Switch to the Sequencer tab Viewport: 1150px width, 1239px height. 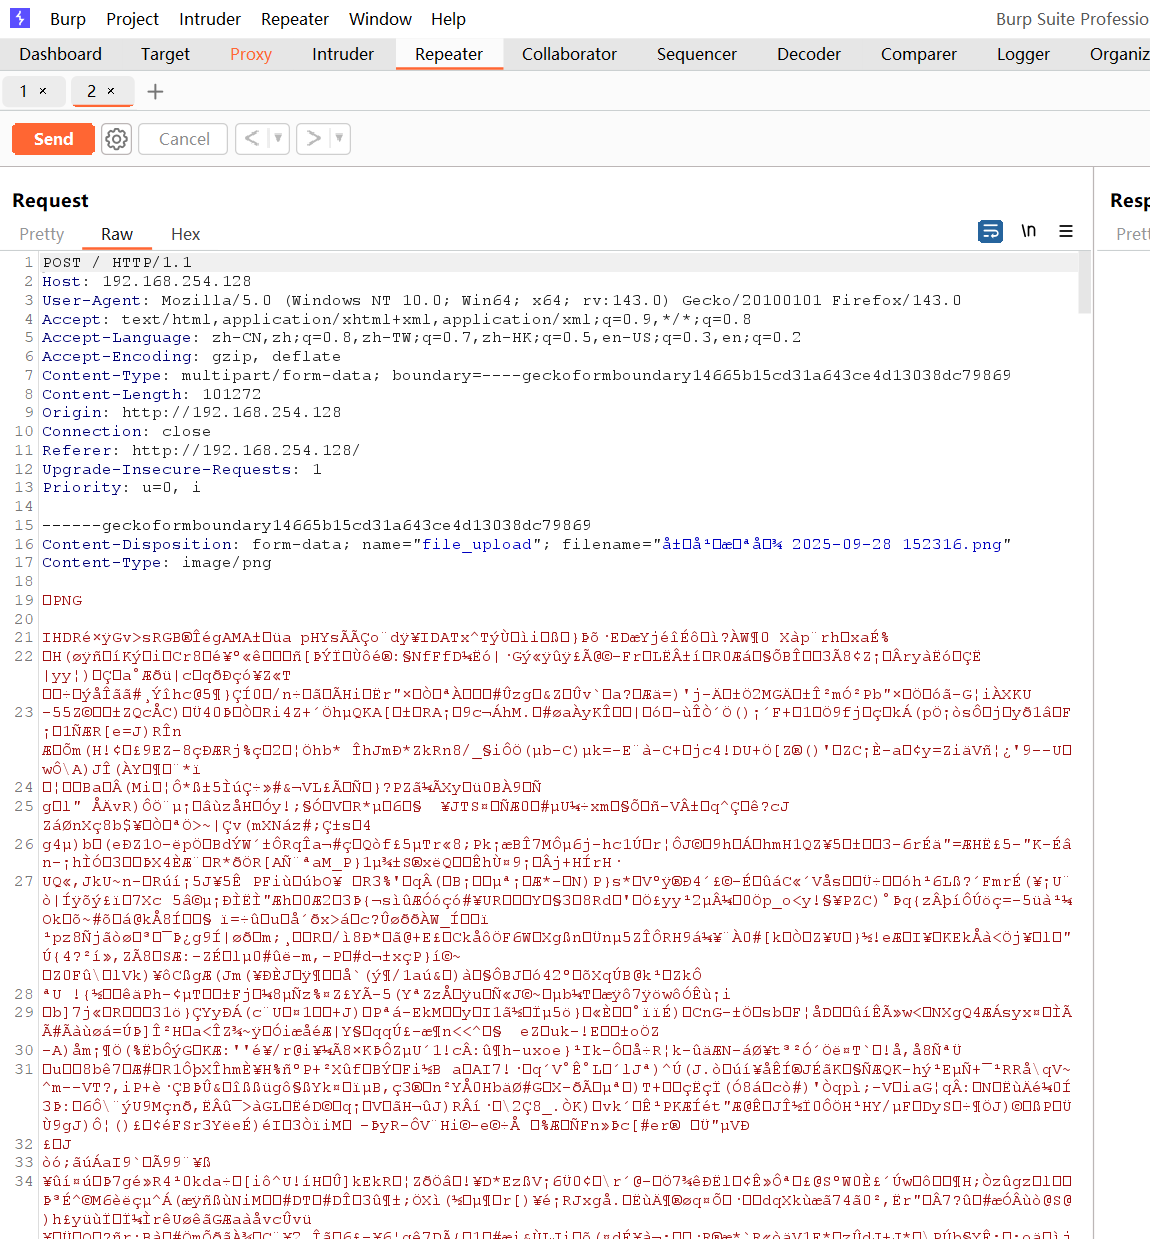[x=697, y=54]
